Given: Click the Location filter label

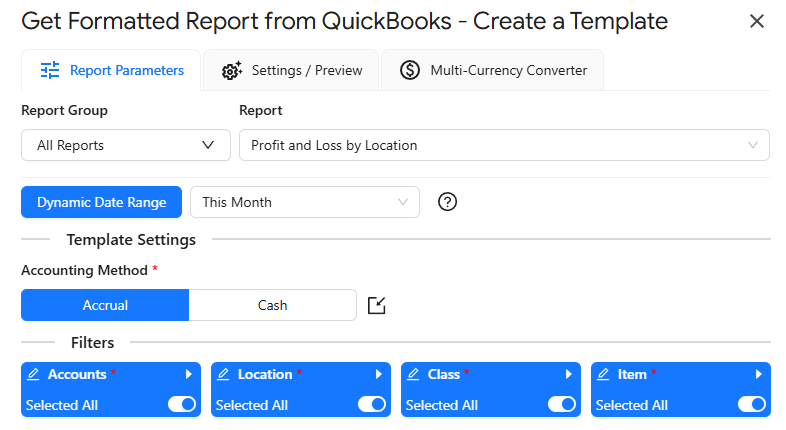Looking at the screenshot, I should click(265, 374).
